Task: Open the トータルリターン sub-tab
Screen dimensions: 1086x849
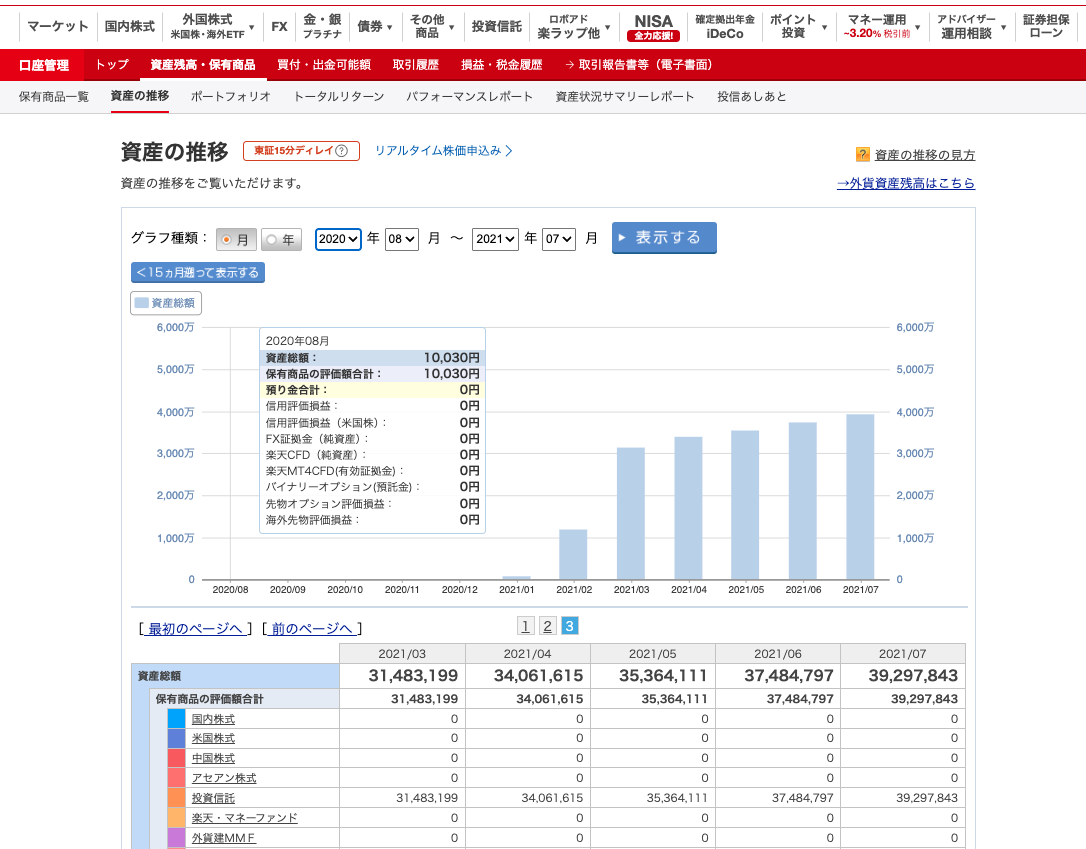Action: coord(339,96)
